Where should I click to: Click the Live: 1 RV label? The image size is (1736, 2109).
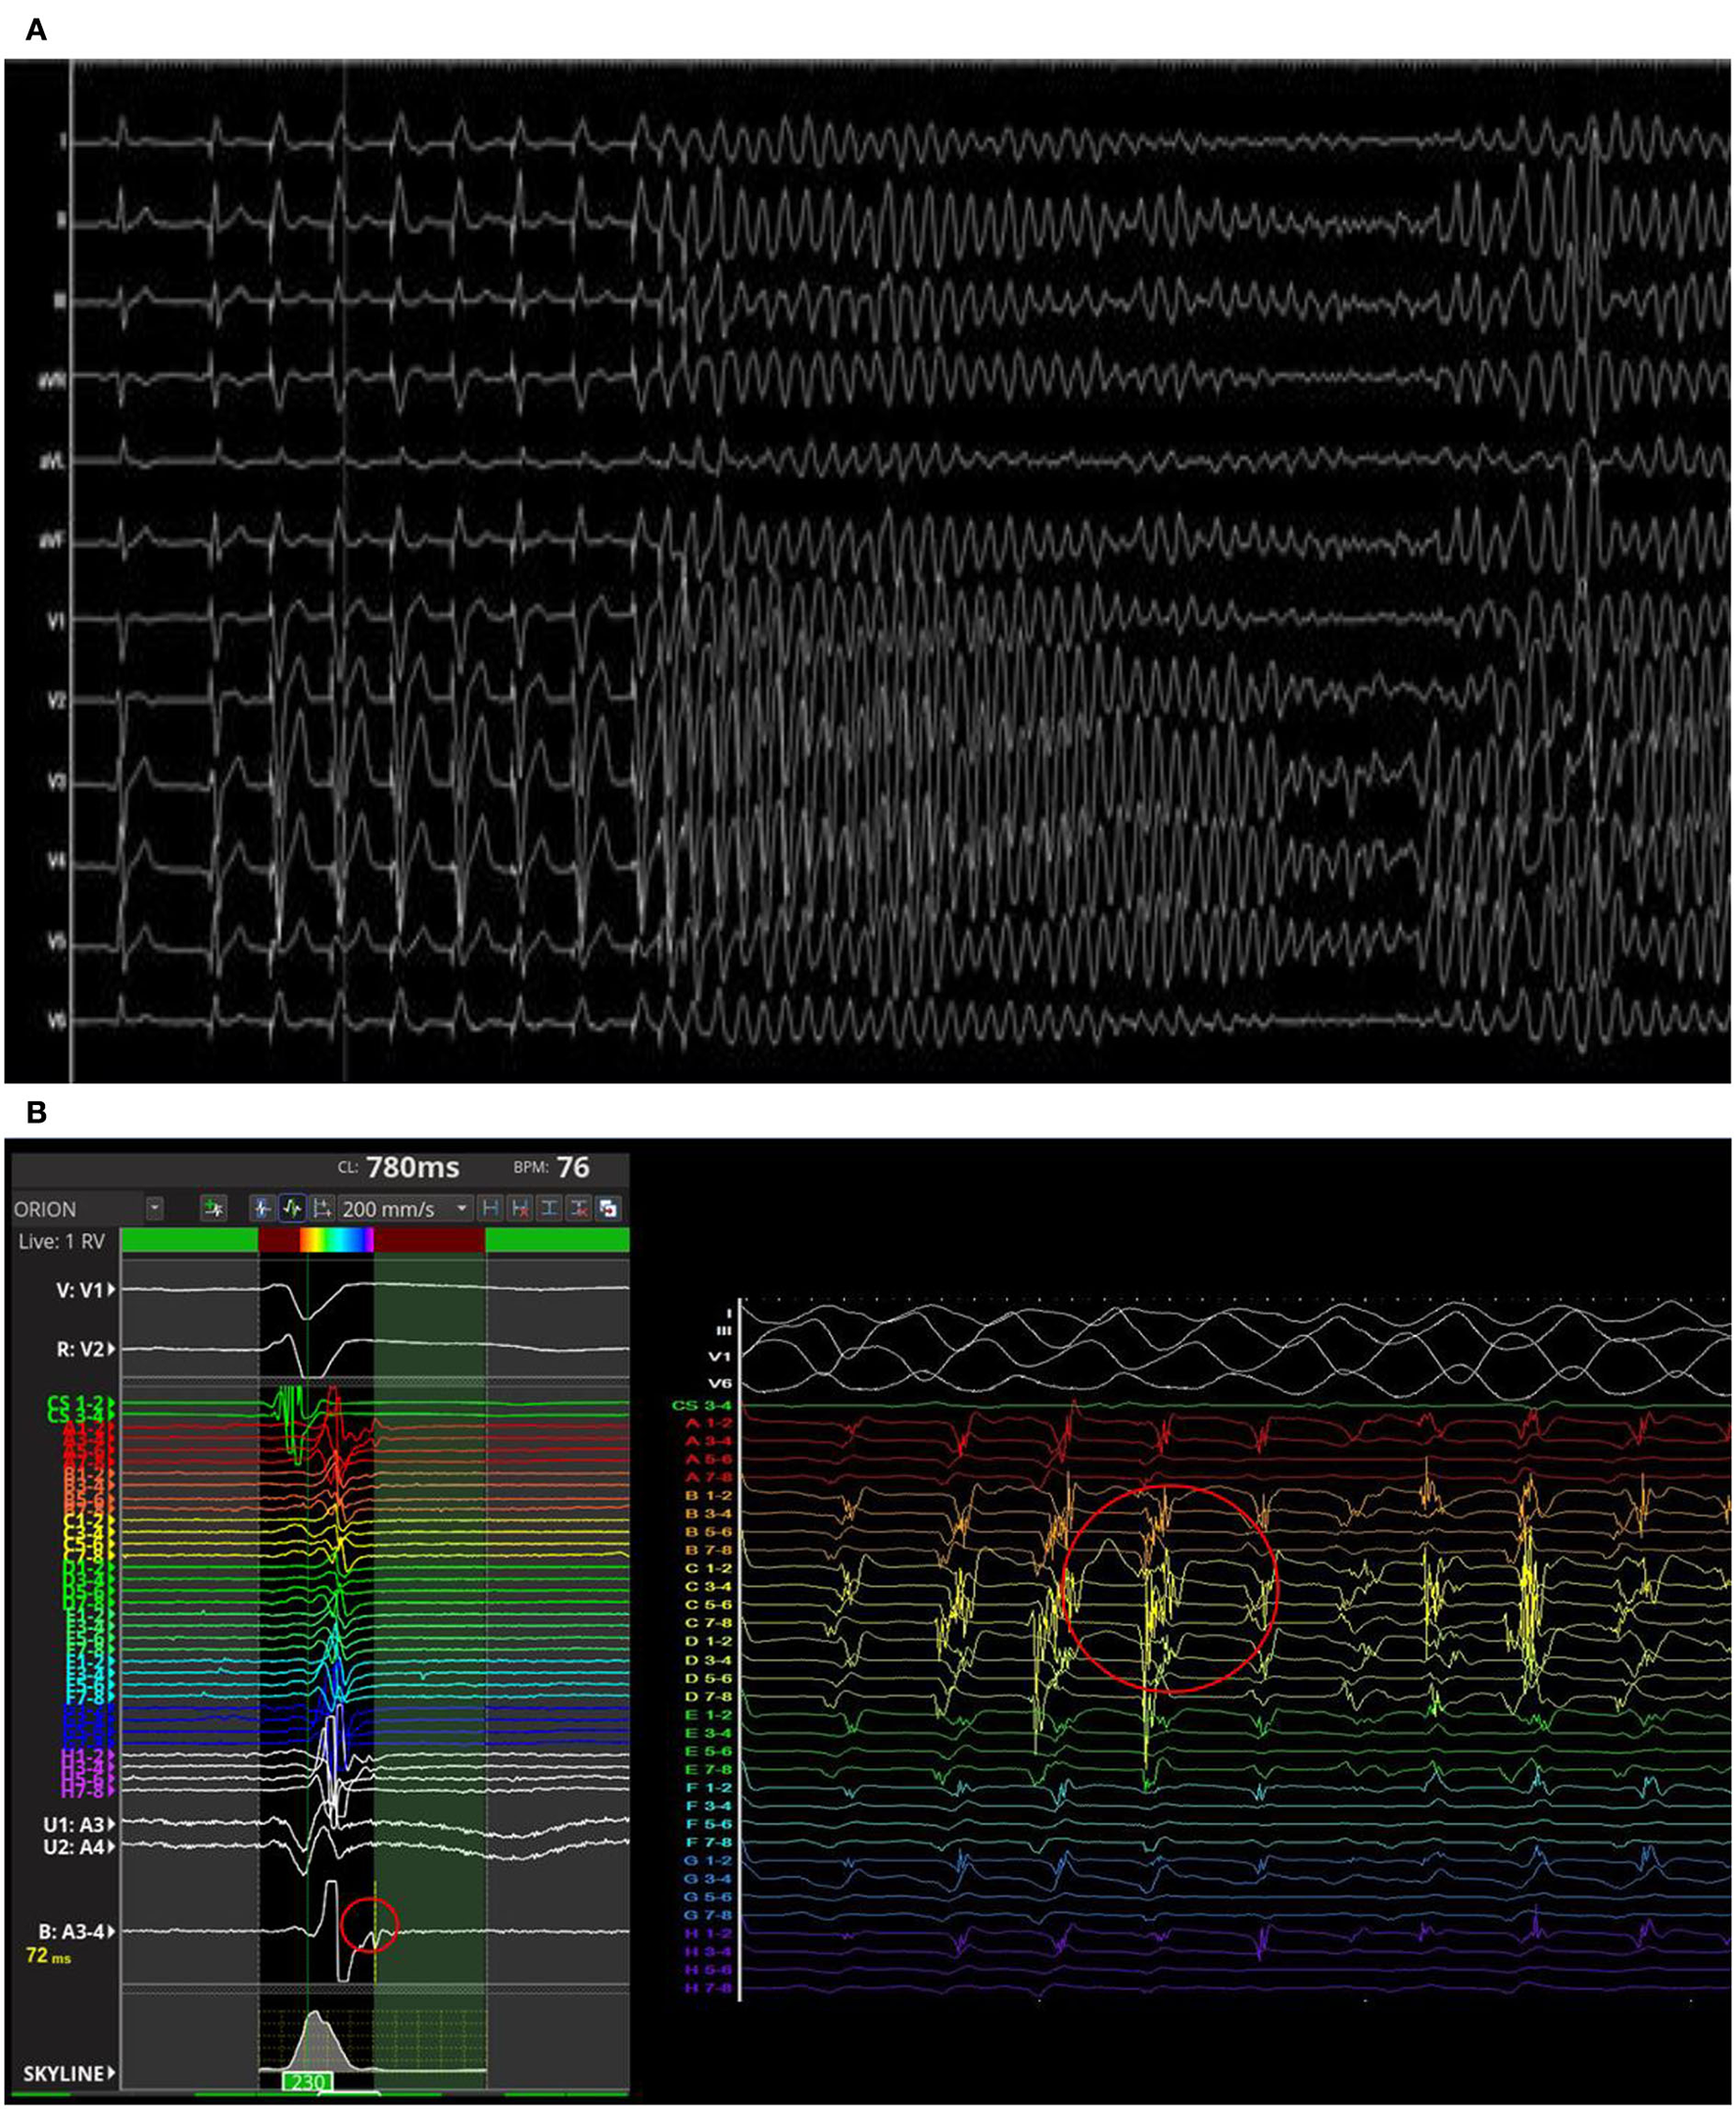coord(62,1239)
